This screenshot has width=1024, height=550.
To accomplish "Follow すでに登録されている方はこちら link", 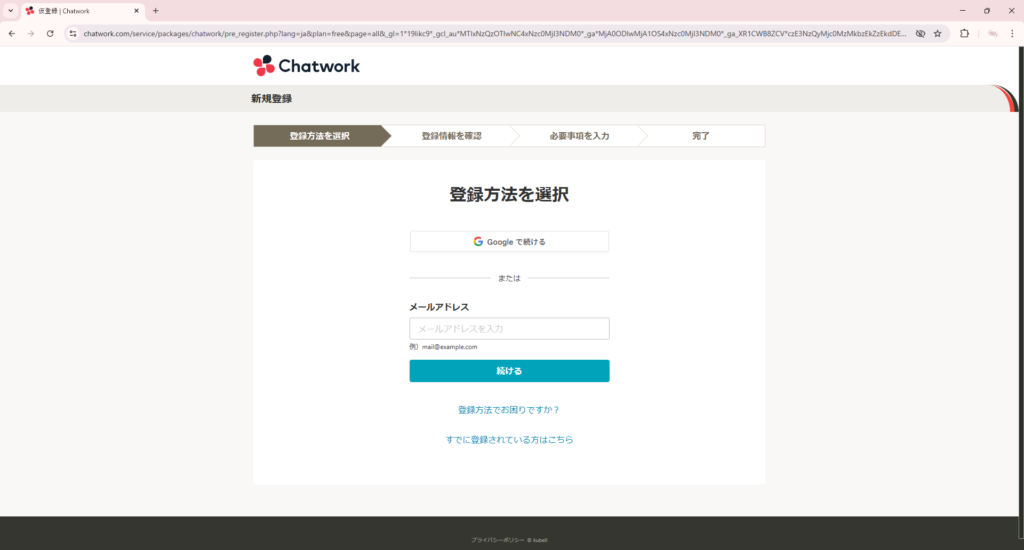I will 509,440.
